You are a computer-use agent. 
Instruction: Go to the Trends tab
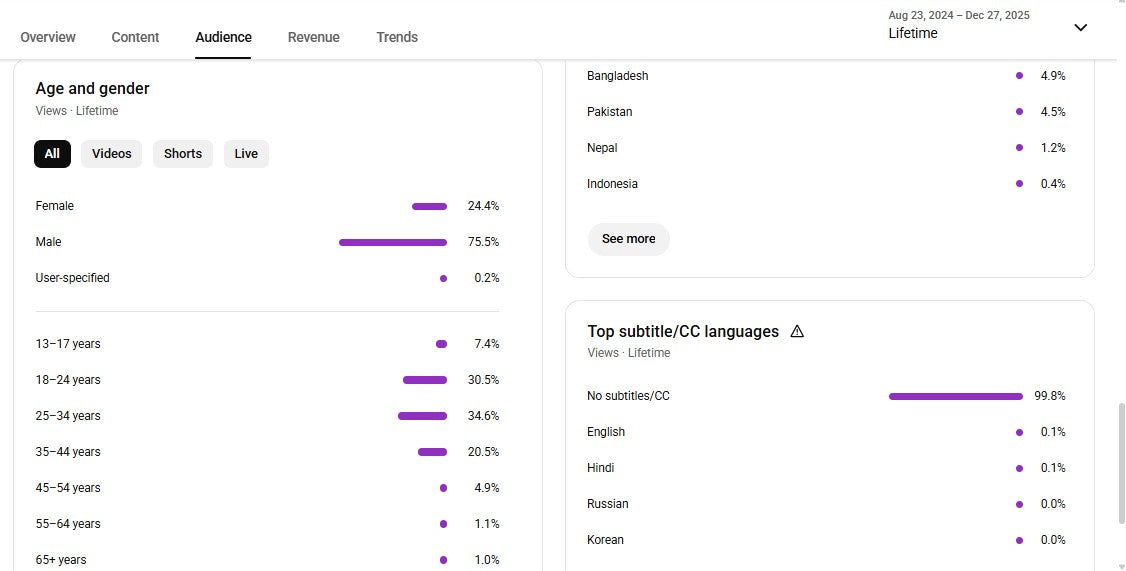(397, 37)
